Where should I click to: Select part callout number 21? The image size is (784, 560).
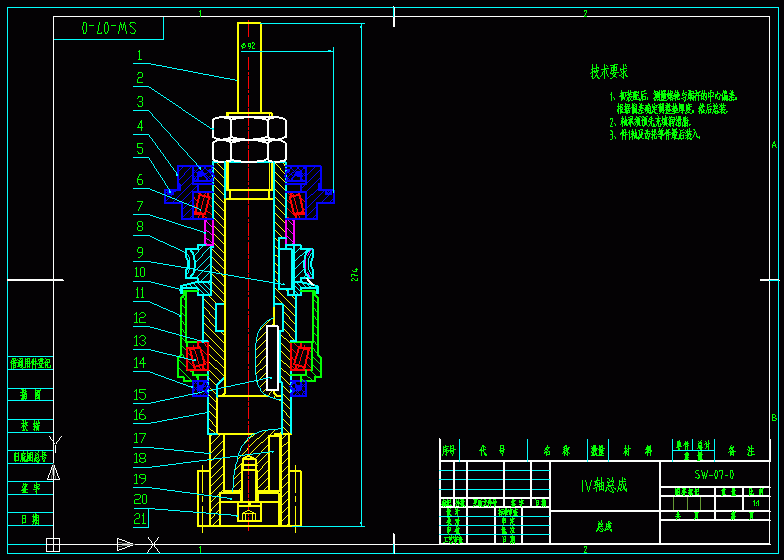140,518
